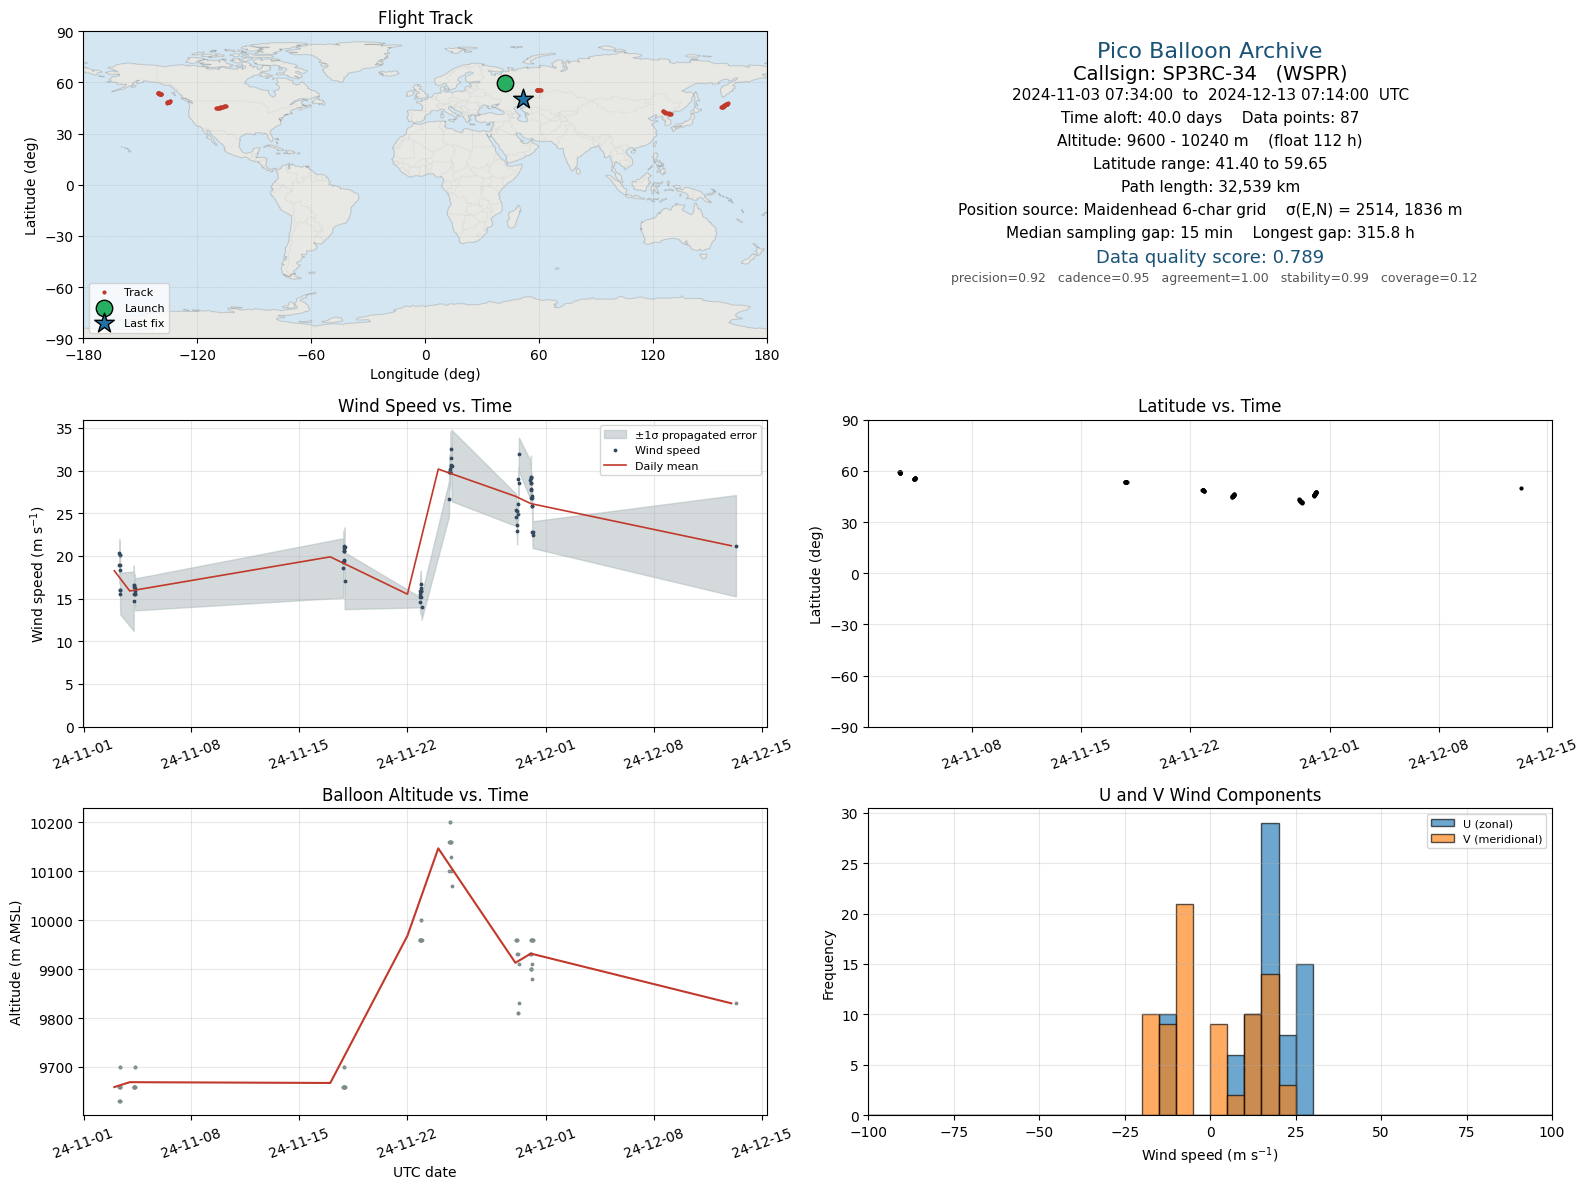The height and width of the screenshot is (1189, 1589).
Task: Click the 'Time aloft: 40.0 days' line
Action: (1210, 118)
